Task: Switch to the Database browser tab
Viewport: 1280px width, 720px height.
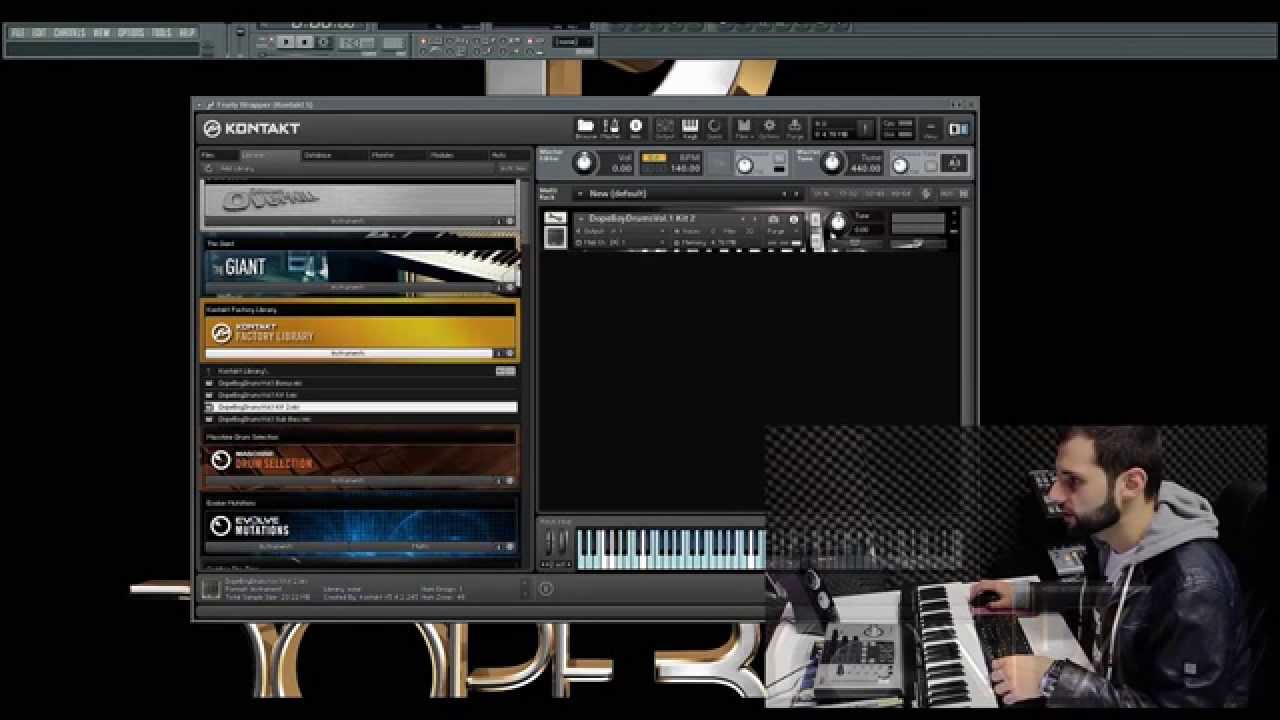Action: (x=333, y=155)
